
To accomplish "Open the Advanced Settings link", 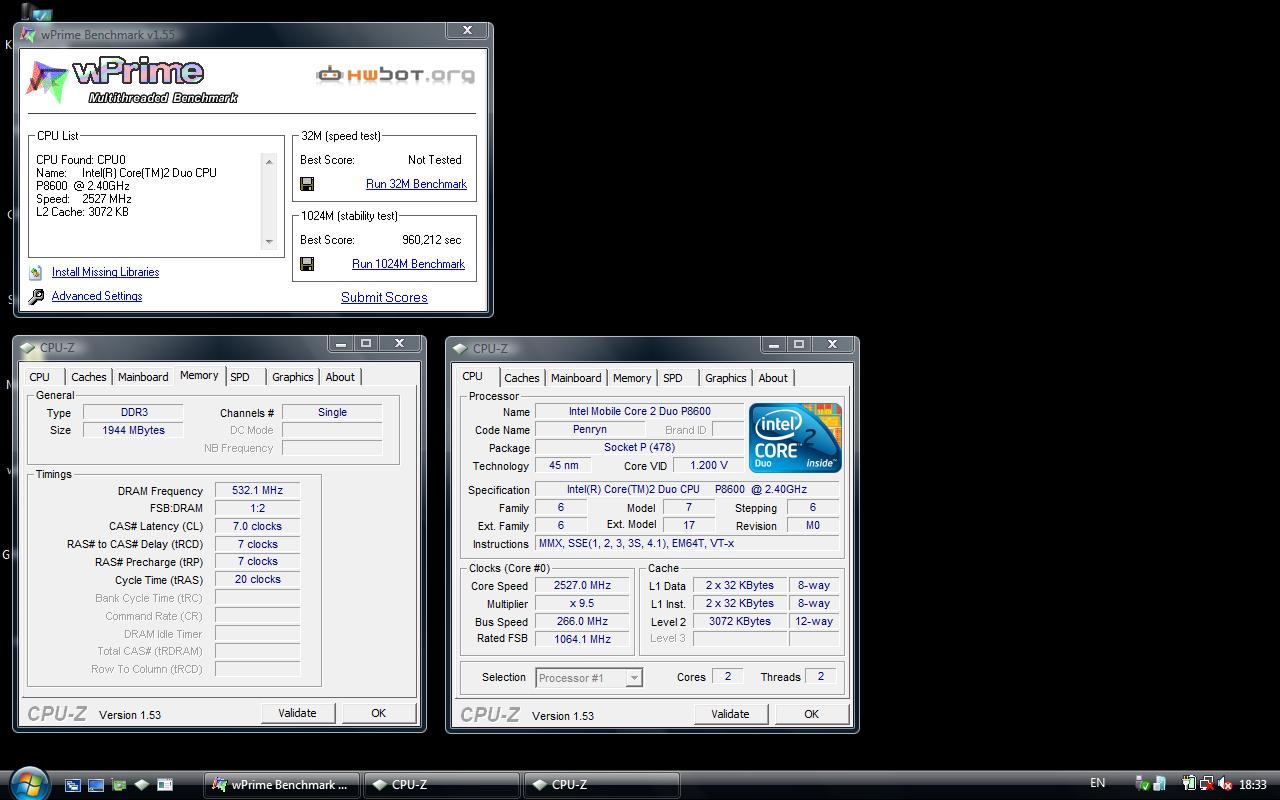I will pyautogui.click(x=97, y=296).
